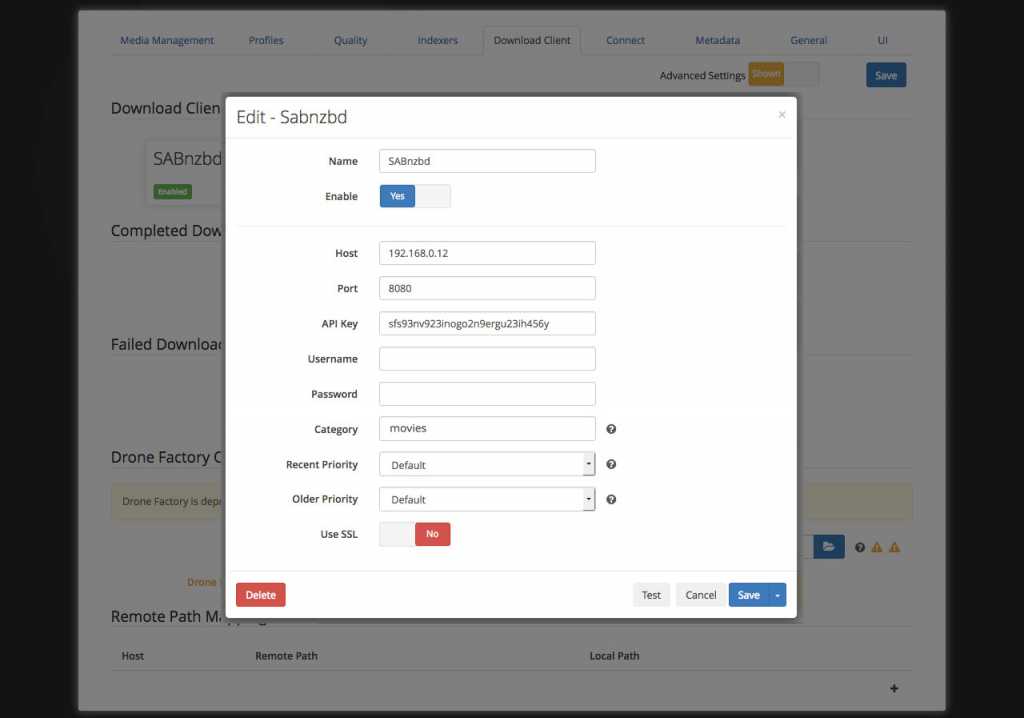The height and width of the screenshot is (718, 1024).
Task: Close the Edit Sabnzbd dialog with the X
Action: click(781, 114)
